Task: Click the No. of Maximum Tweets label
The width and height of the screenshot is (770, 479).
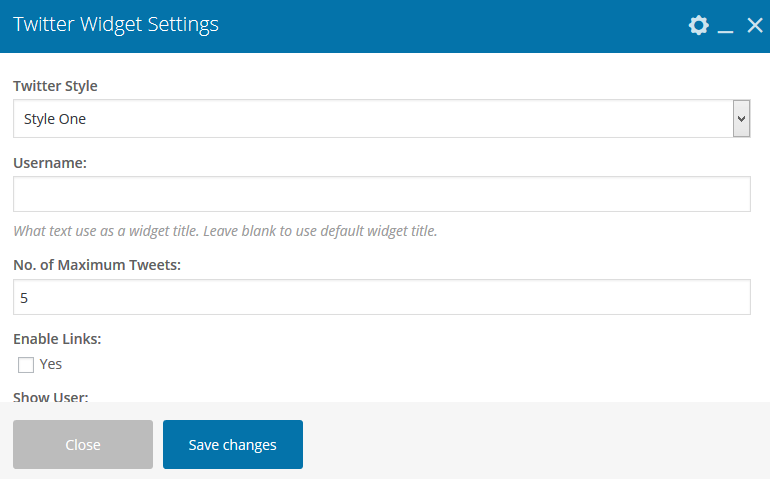Action: [97, 264]
